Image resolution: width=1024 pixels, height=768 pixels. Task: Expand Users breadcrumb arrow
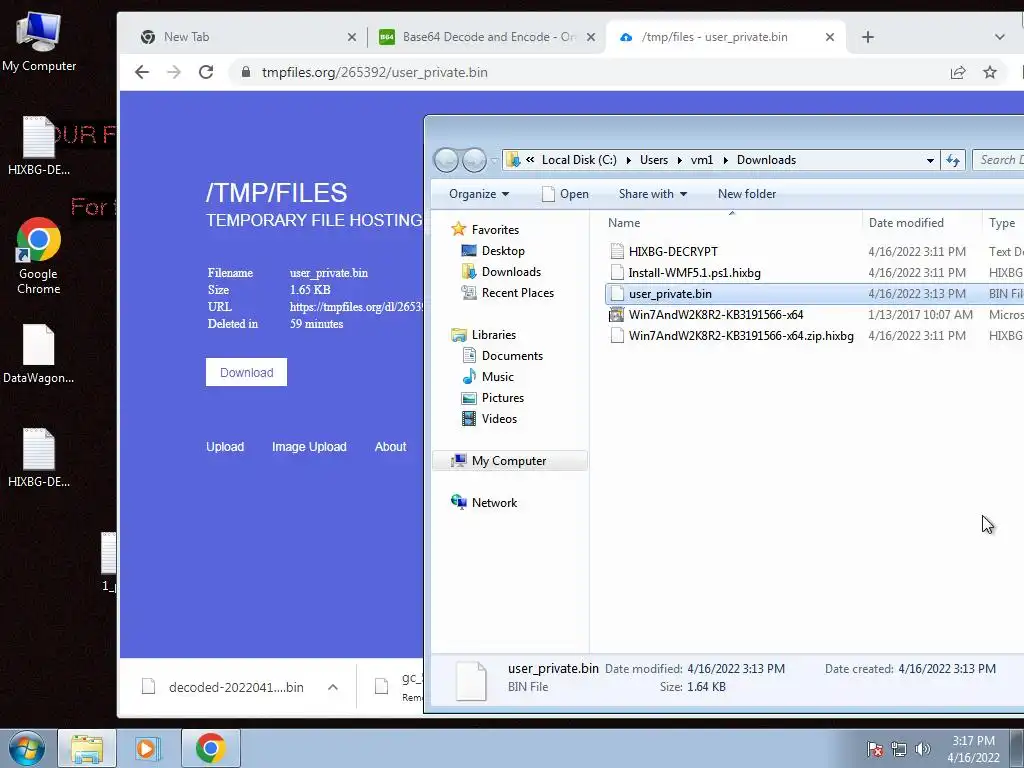[x=679, y=160]
